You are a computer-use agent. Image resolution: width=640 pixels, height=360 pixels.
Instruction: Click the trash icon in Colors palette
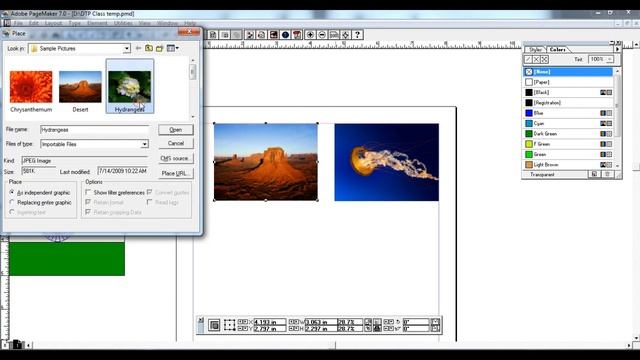point(607,174)
